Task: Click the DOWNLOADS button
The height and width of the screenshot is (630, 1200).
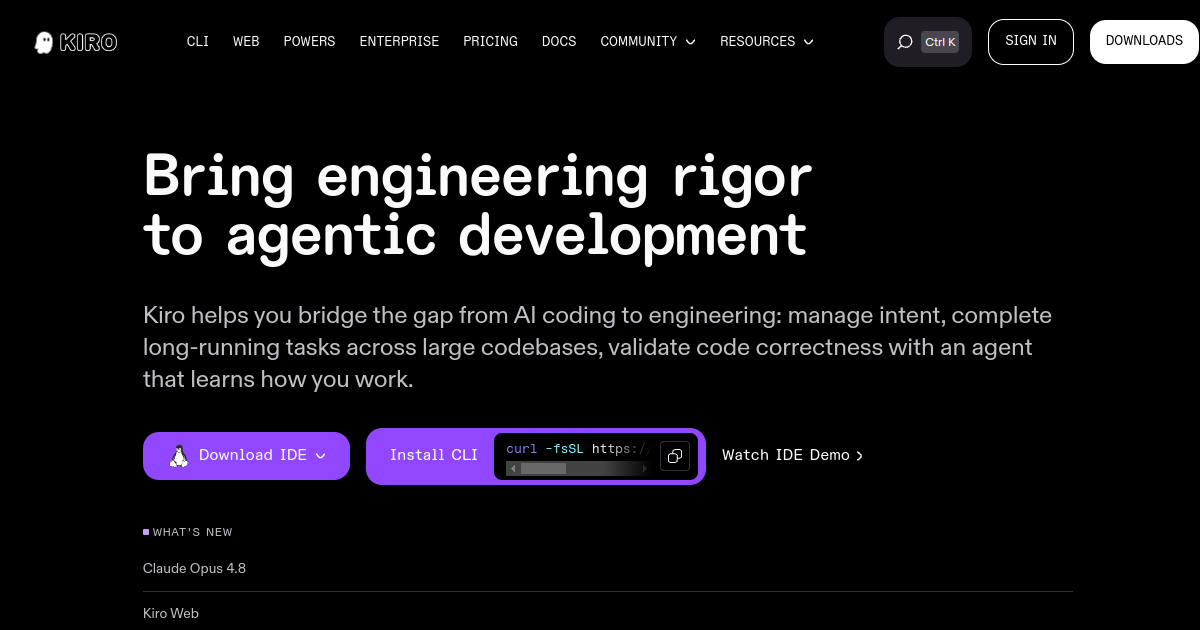Action: [x=1144, y=42]
